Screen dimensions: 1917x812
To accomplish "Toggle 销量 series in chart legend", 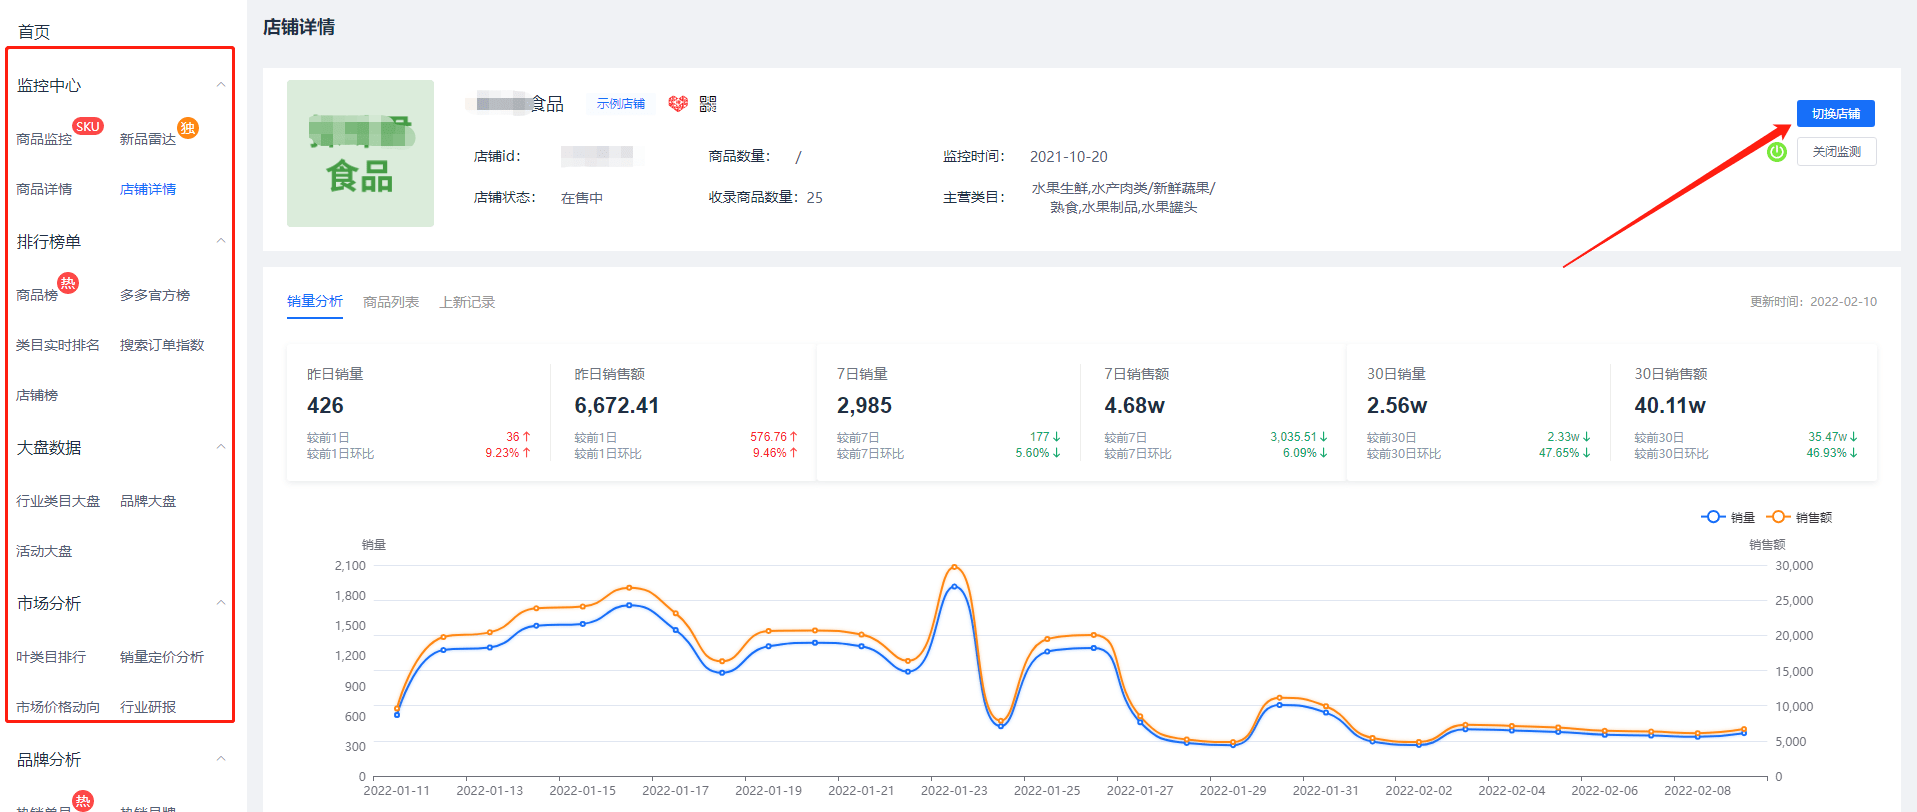I will [1728, 517].
